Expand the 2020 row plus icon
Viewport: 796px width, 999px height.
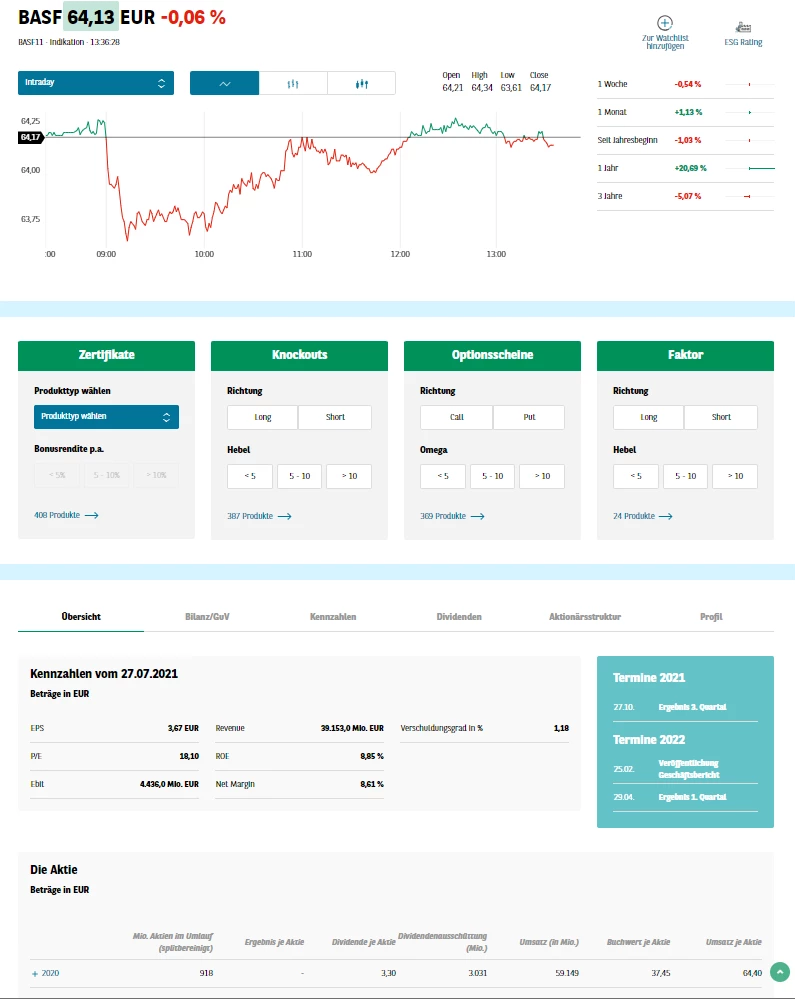[35, 974]
